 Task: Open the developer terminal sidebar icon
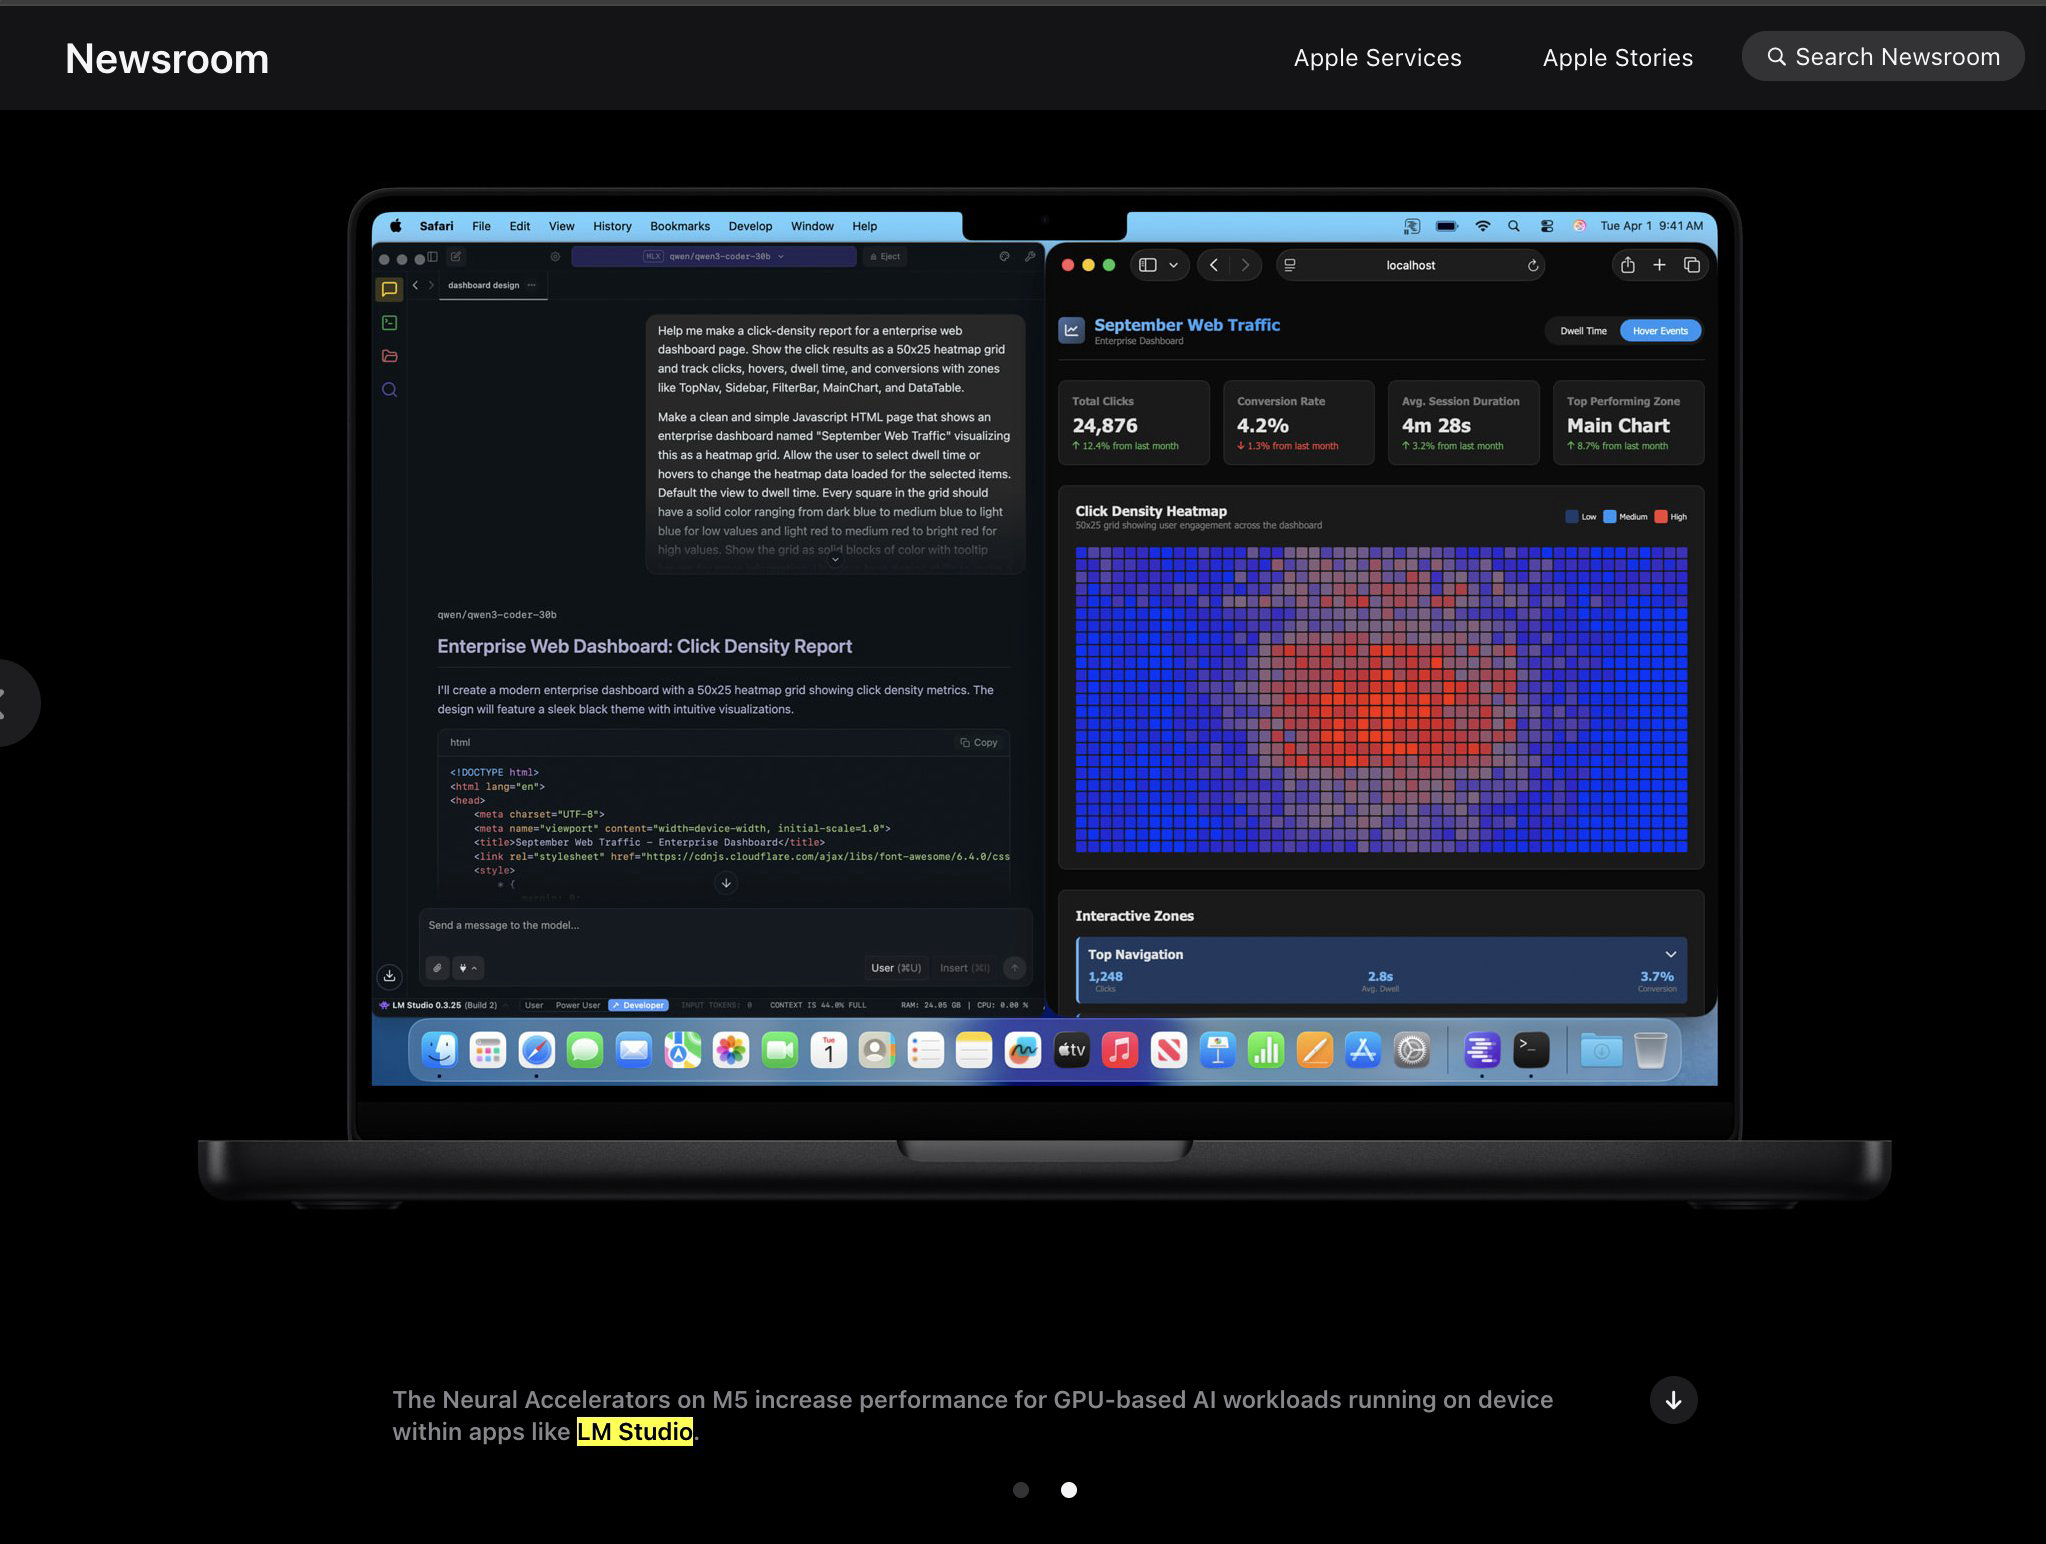[389, 323]
